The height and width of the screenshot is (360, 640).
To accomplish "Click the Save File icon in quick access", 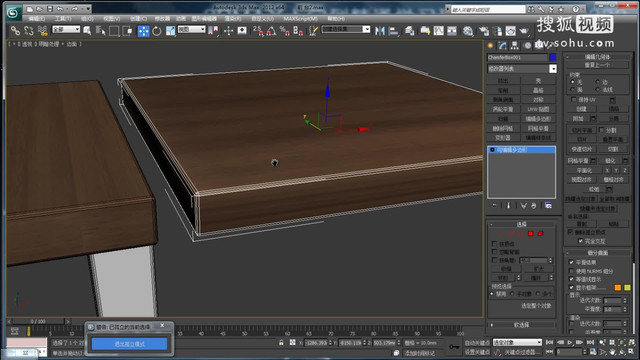I will (50, 9).
